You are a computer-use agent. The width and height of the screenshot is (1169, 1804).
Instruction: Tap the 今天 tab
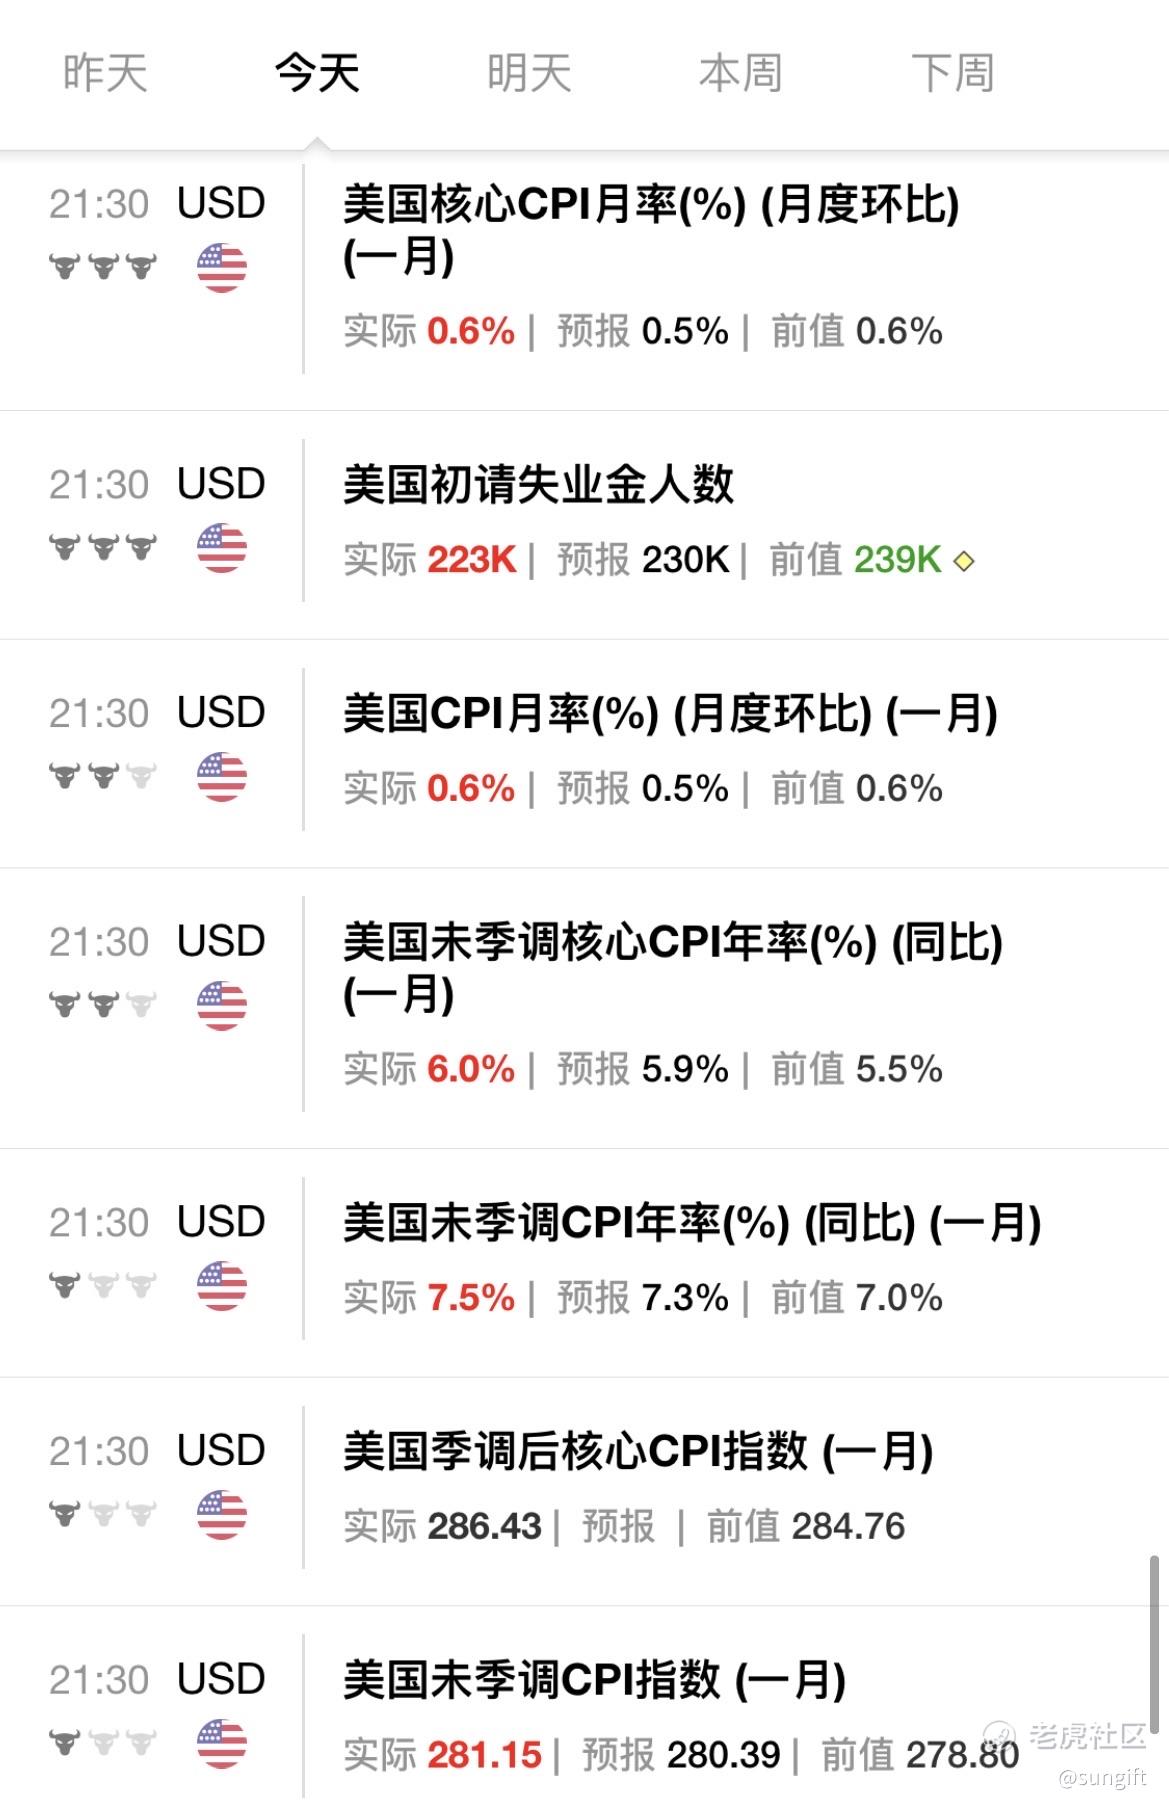(317, 73)
